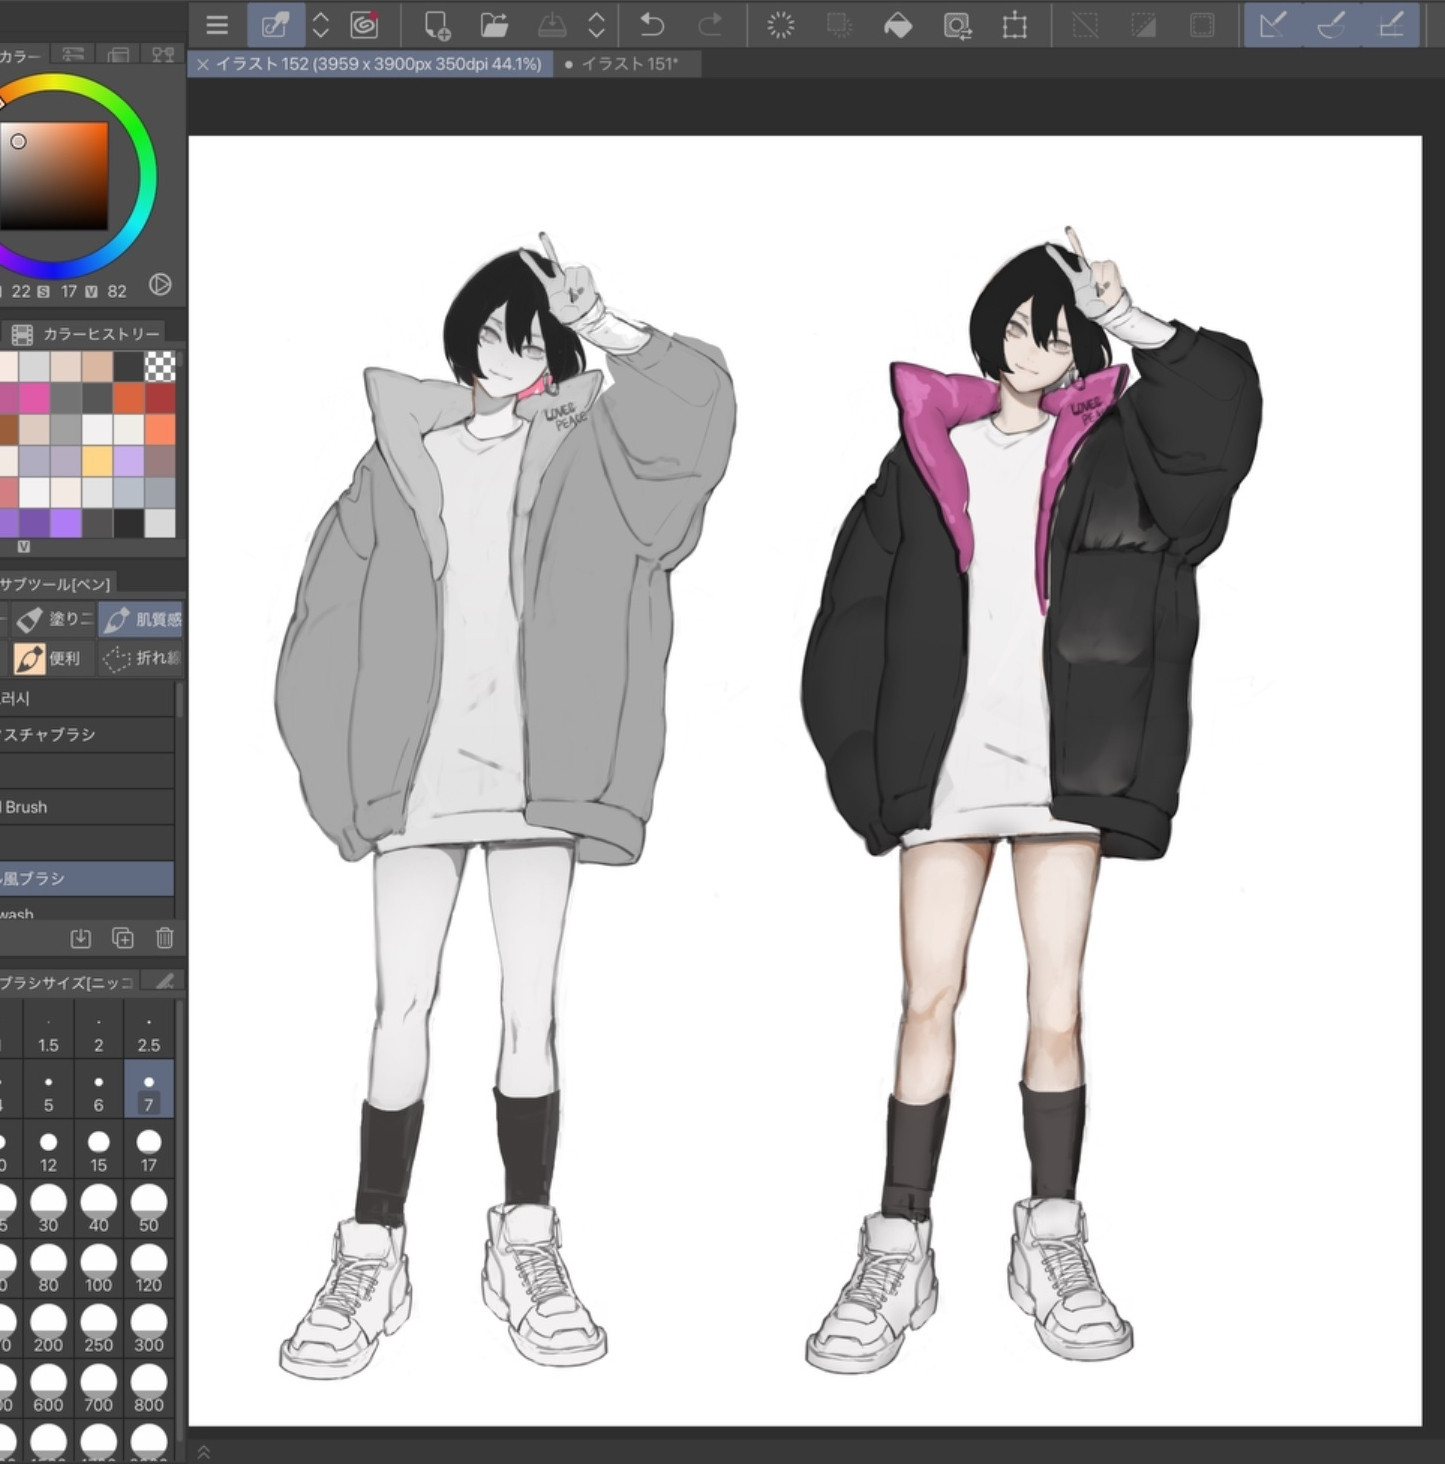Open a file with folder icon

pos(494,25)
